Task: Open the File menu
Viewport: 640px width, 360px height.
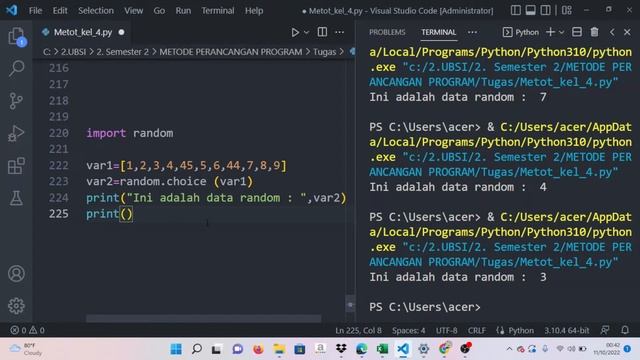Action: pyautogui.click(x=36, y=11)
